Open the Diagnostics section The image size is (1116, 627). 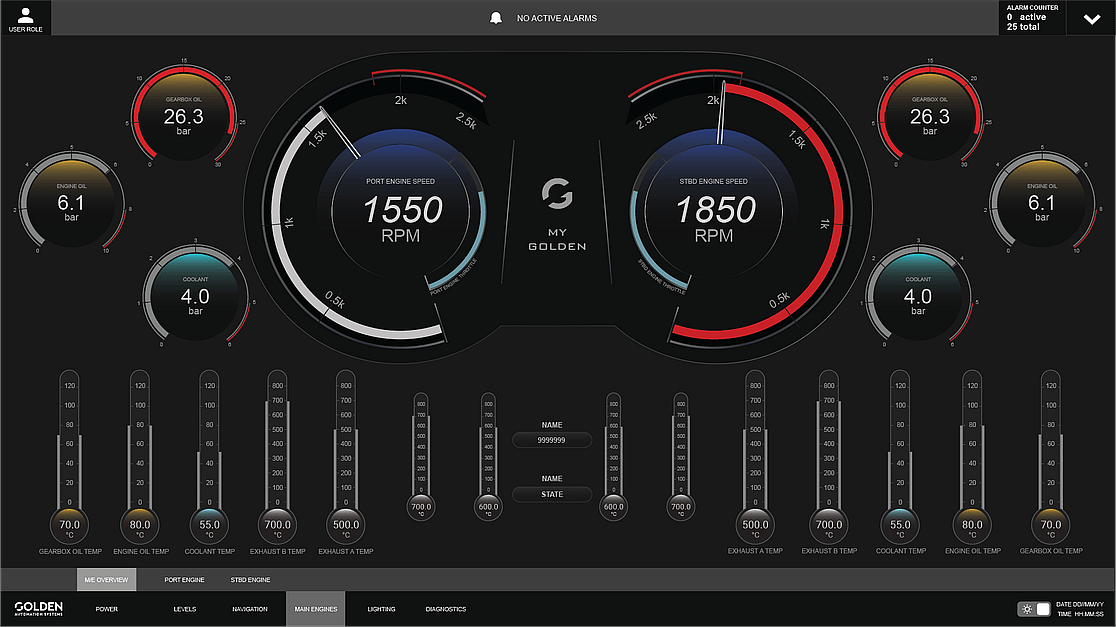(x=446, y=609)
